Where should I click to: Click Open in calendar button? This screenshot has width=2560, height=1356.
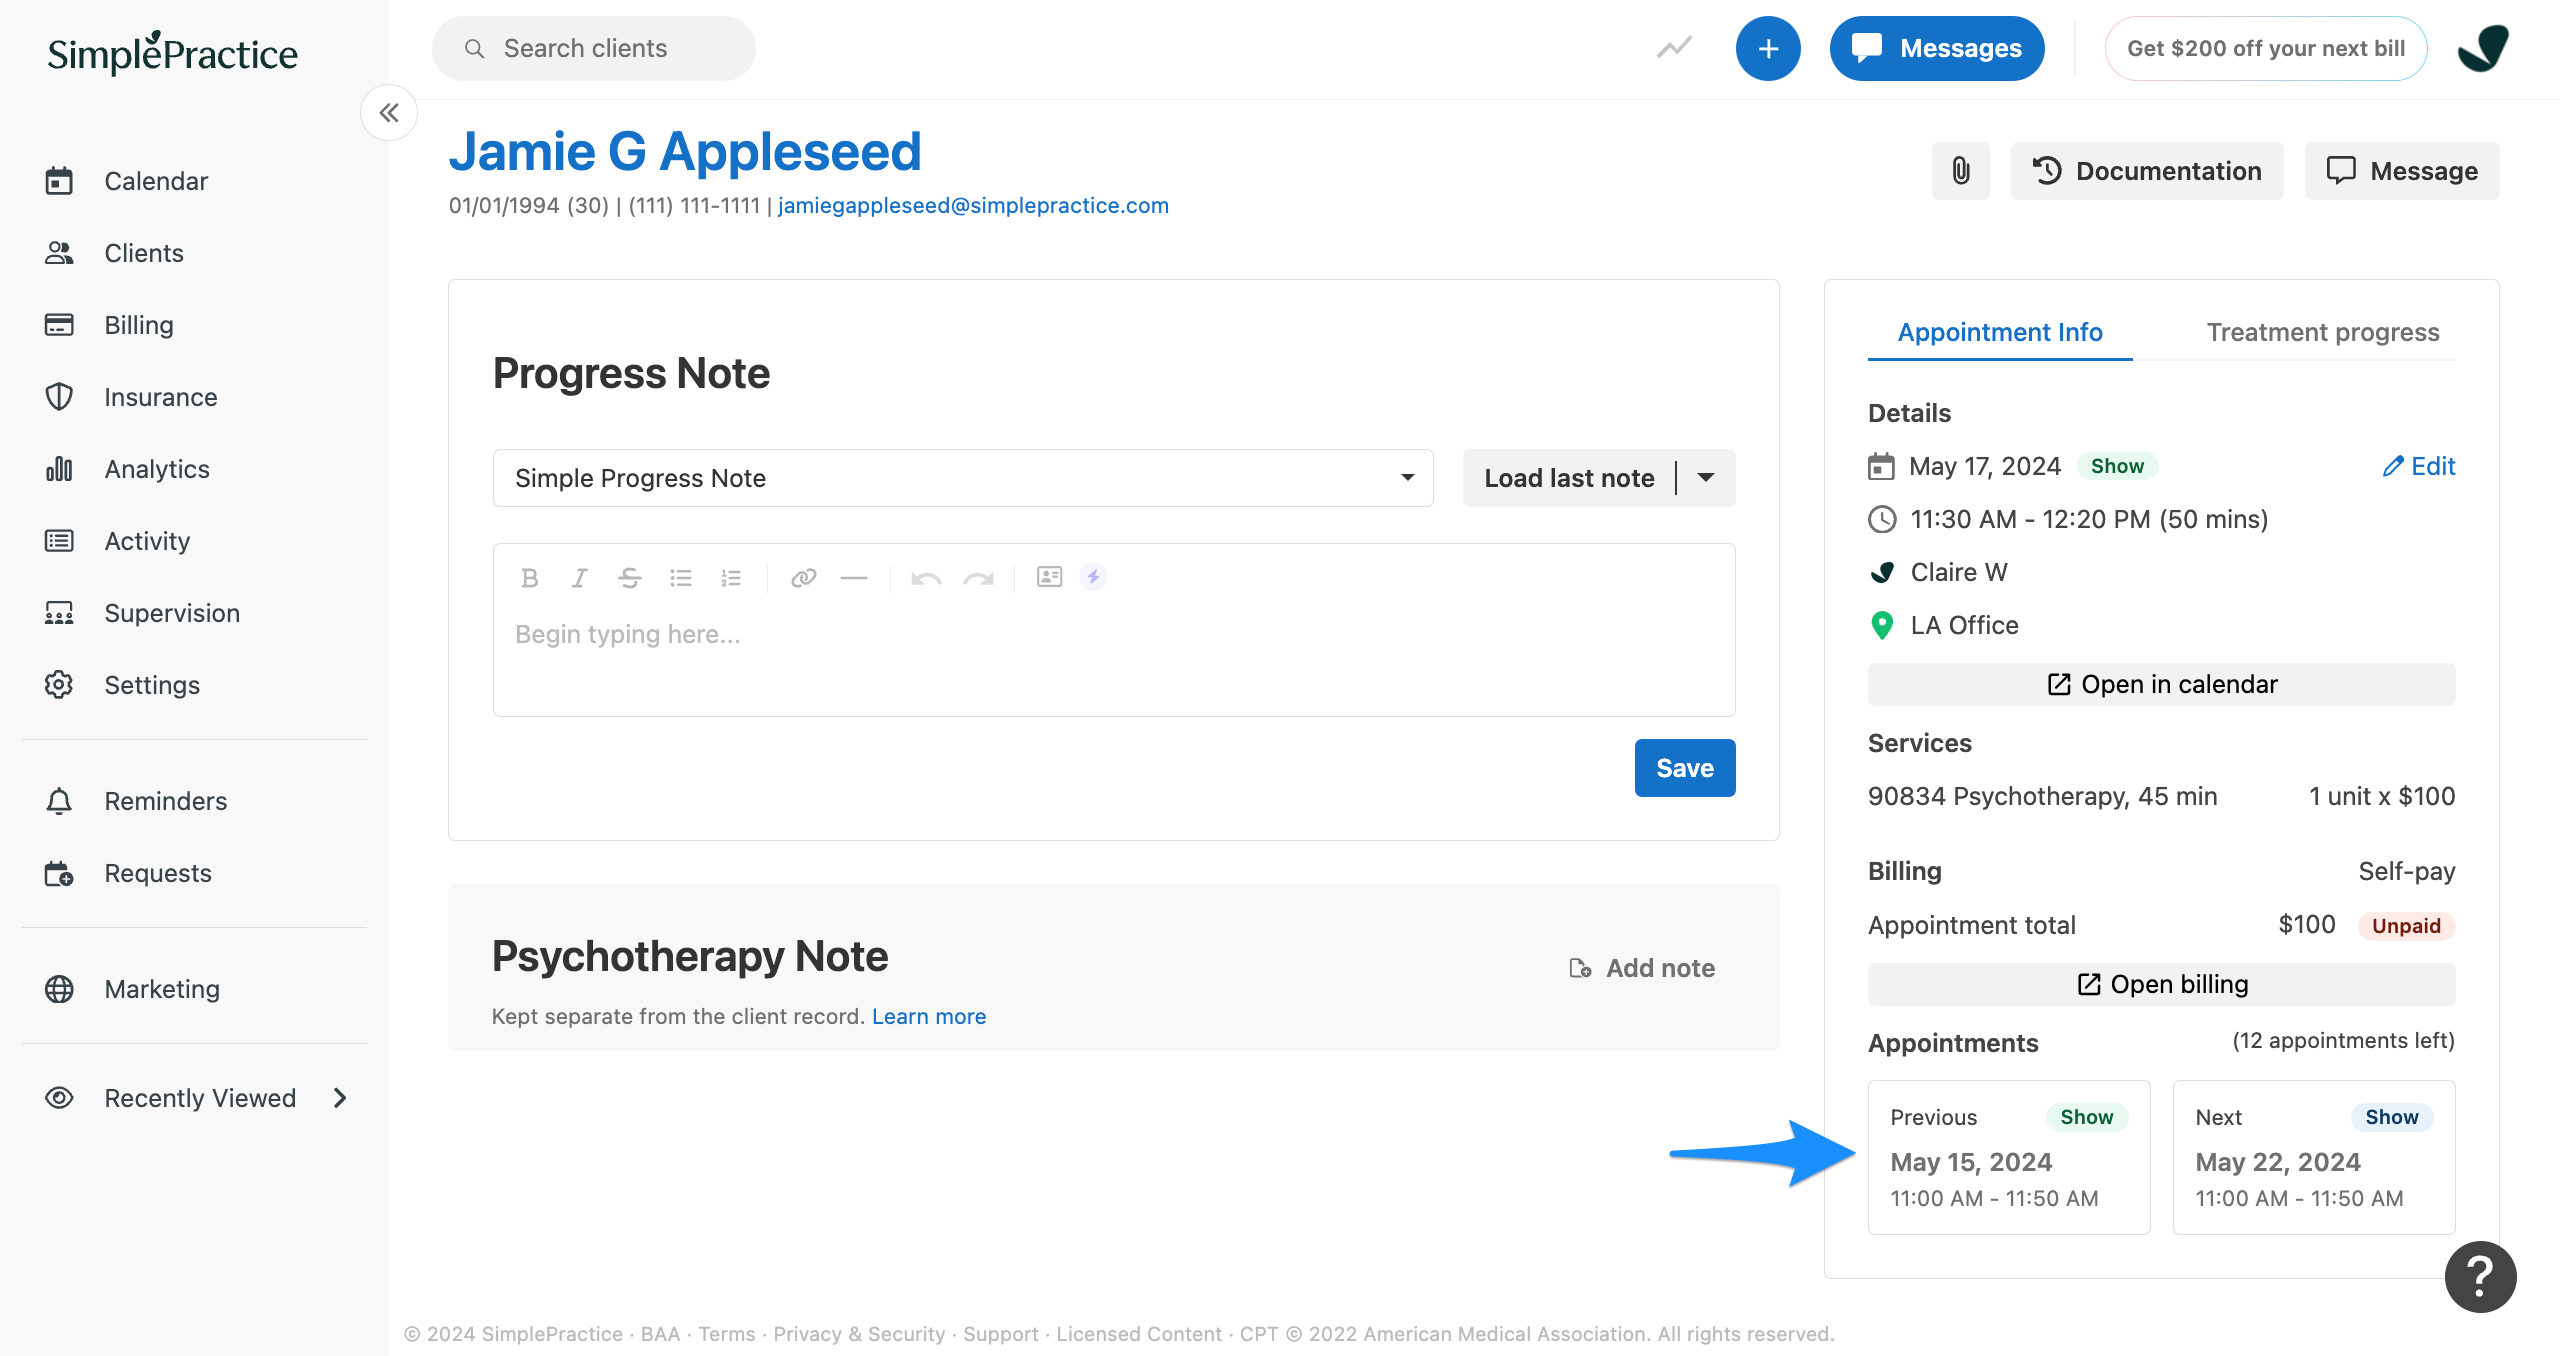coord(2161,684)
